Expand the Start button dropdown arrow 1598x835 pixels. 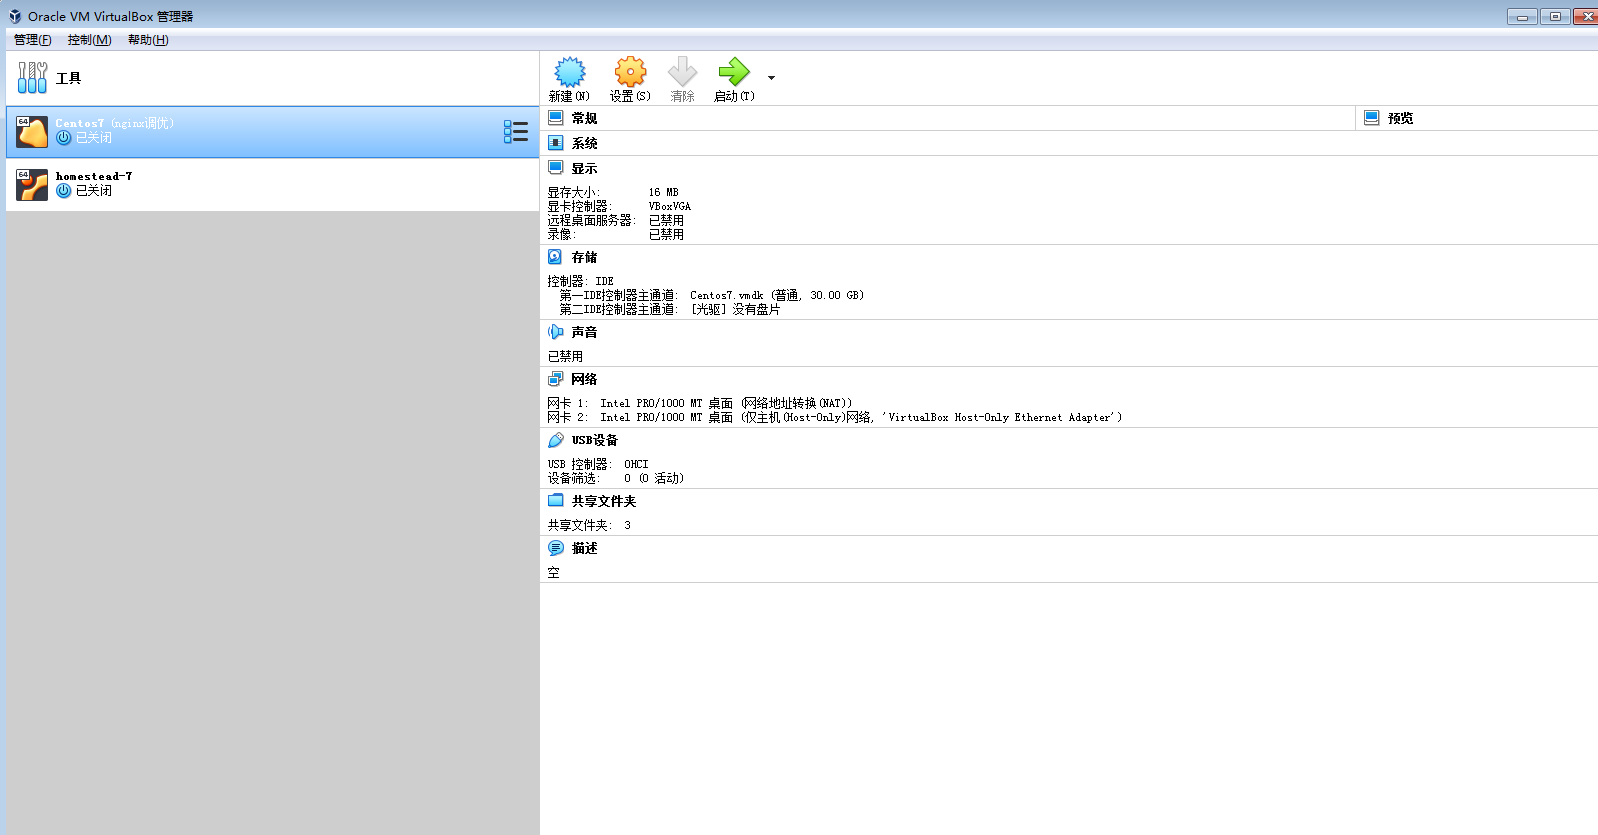coord(771,78)
